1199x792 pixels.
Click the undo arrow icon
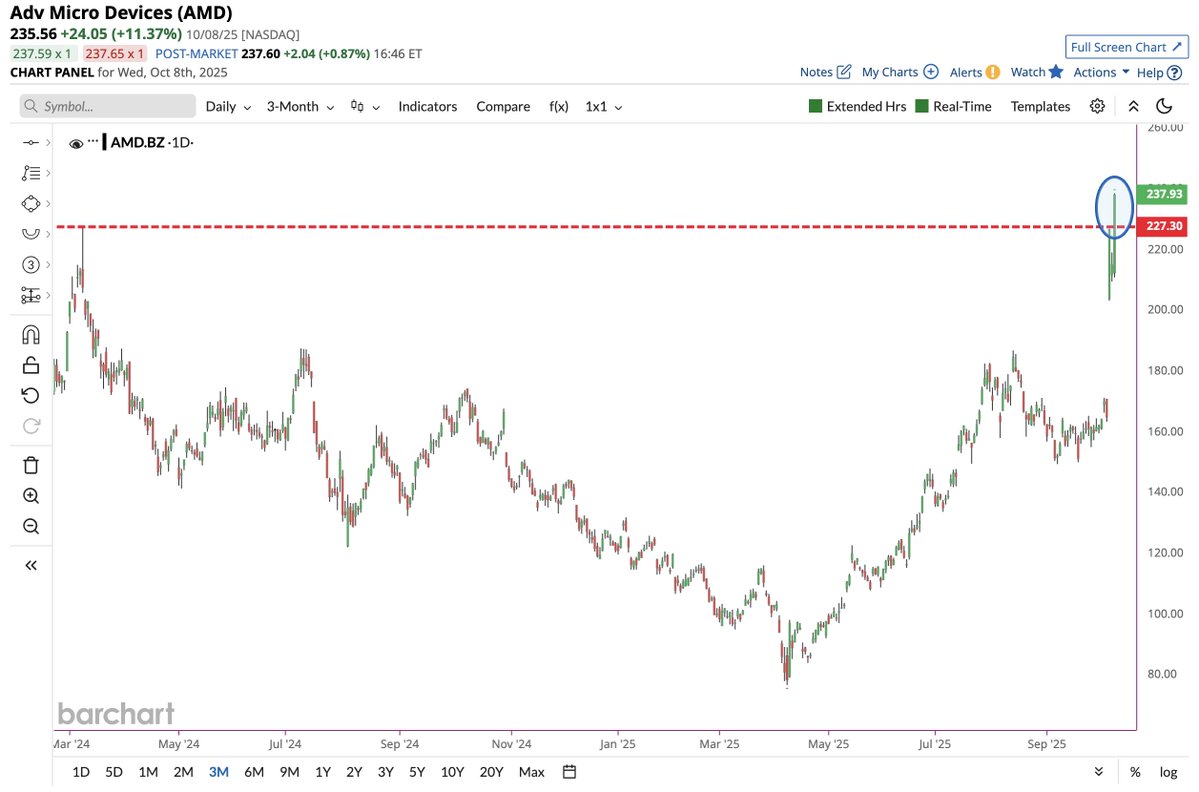tap(31, 395)
